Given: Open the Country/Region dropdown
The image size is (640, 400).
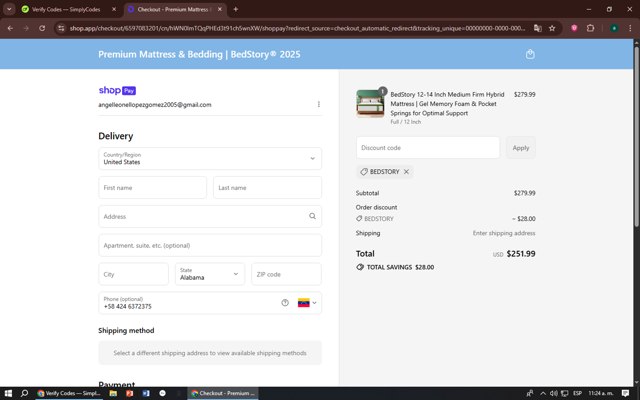Looking at the screenshot, I should [x=210, y=158].
